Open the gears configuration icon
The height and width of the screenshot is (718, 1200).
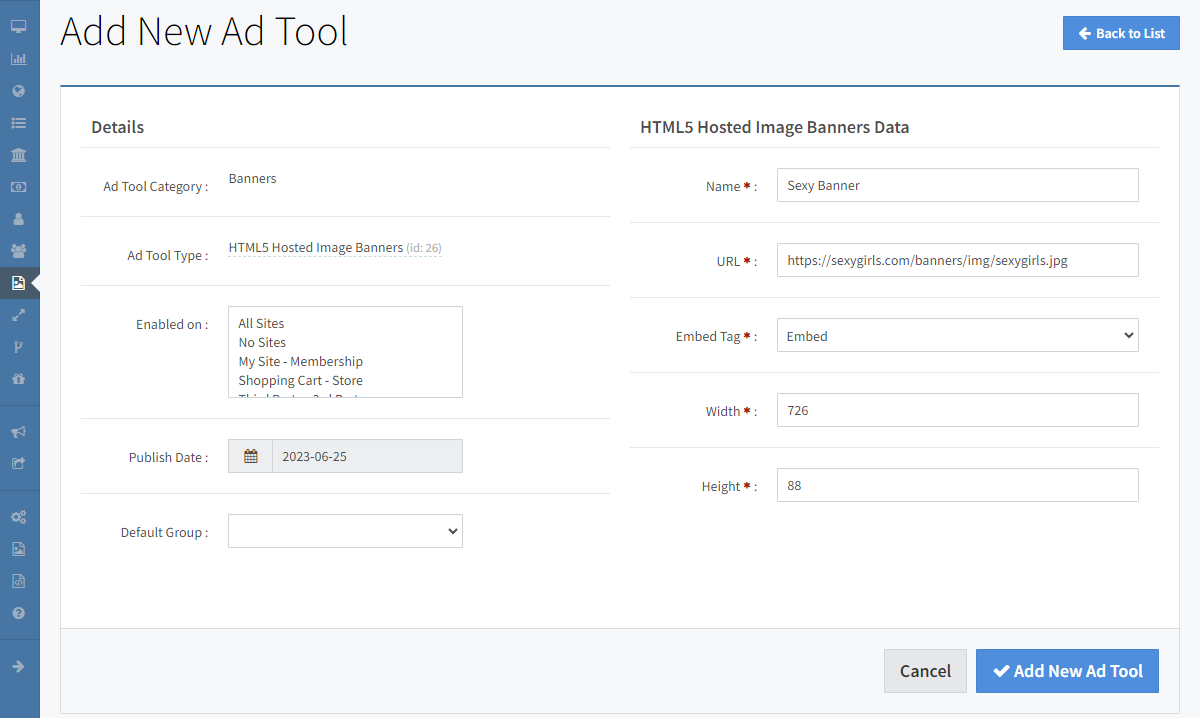click(18, 517)
